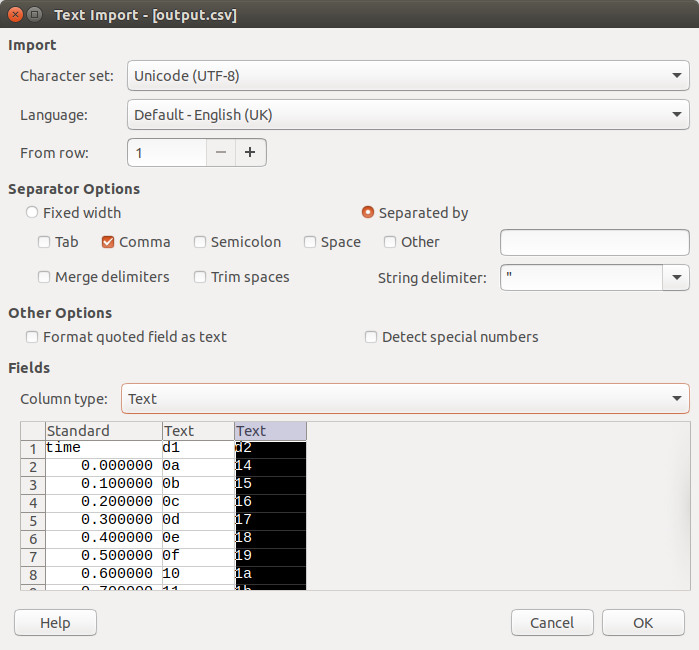Viewport: 699px width, 650px height.
Task: Click the '0.500000' time cell
Action: (x=104, y=556)
